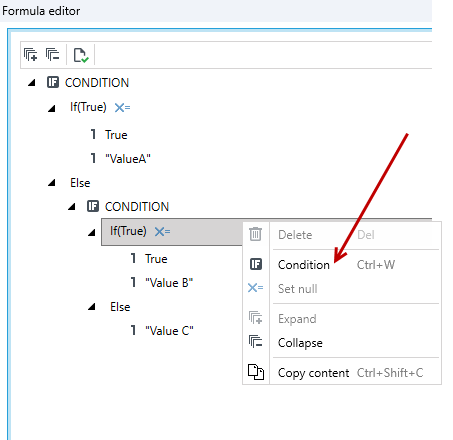
Task: Select the nested Else row
Action: click(x=120, y=307)
